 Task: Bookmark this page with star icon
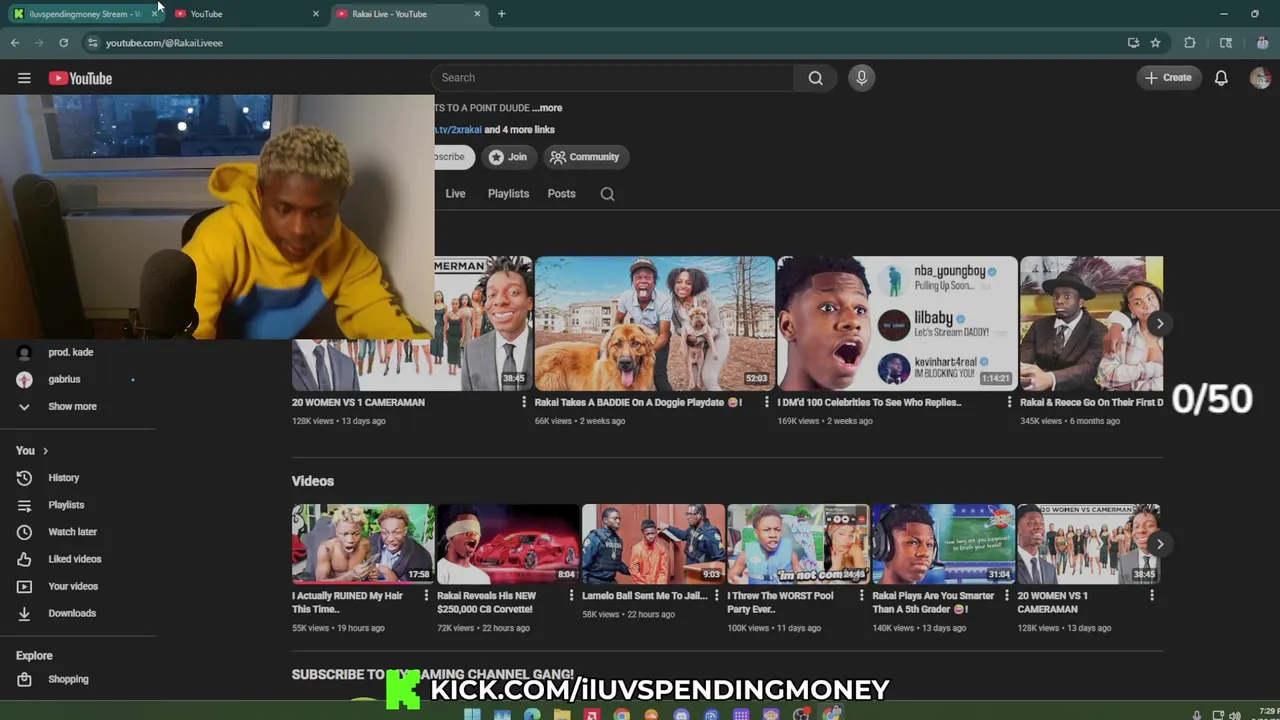pyautogui.click(x=1156, y=43)
